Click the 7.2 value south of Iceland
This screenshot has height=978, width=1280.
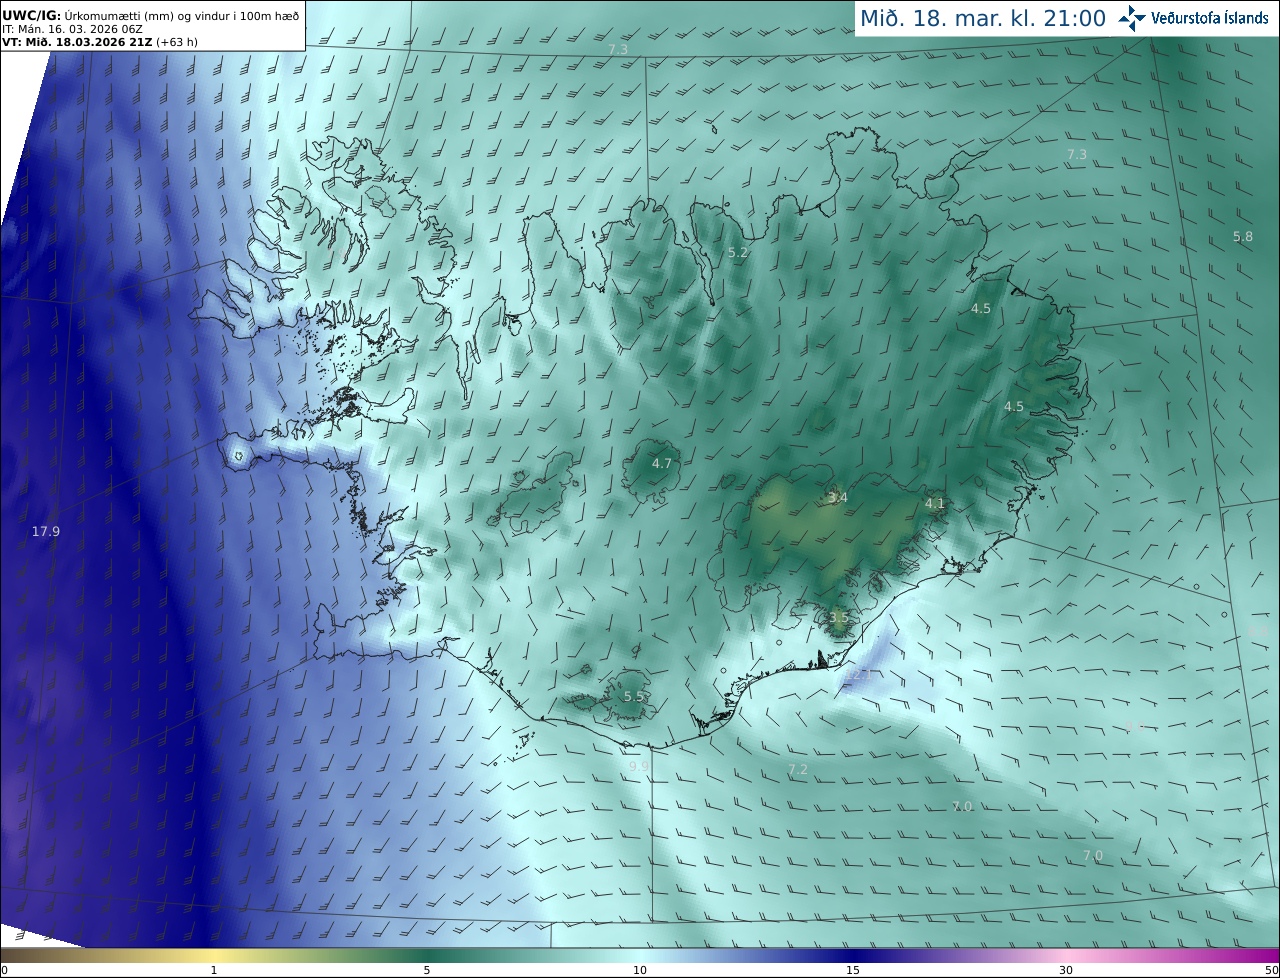[x=797, y=769]
